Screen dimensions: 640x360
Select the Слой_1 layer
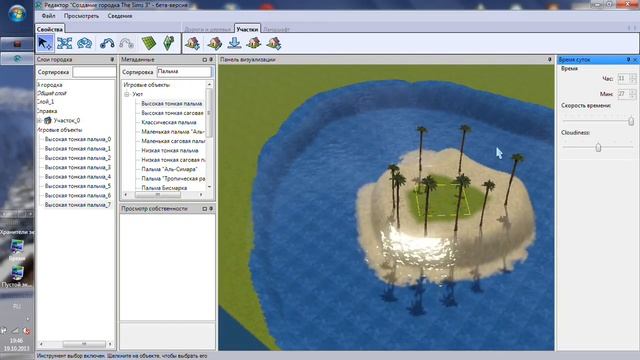[46, 102]
